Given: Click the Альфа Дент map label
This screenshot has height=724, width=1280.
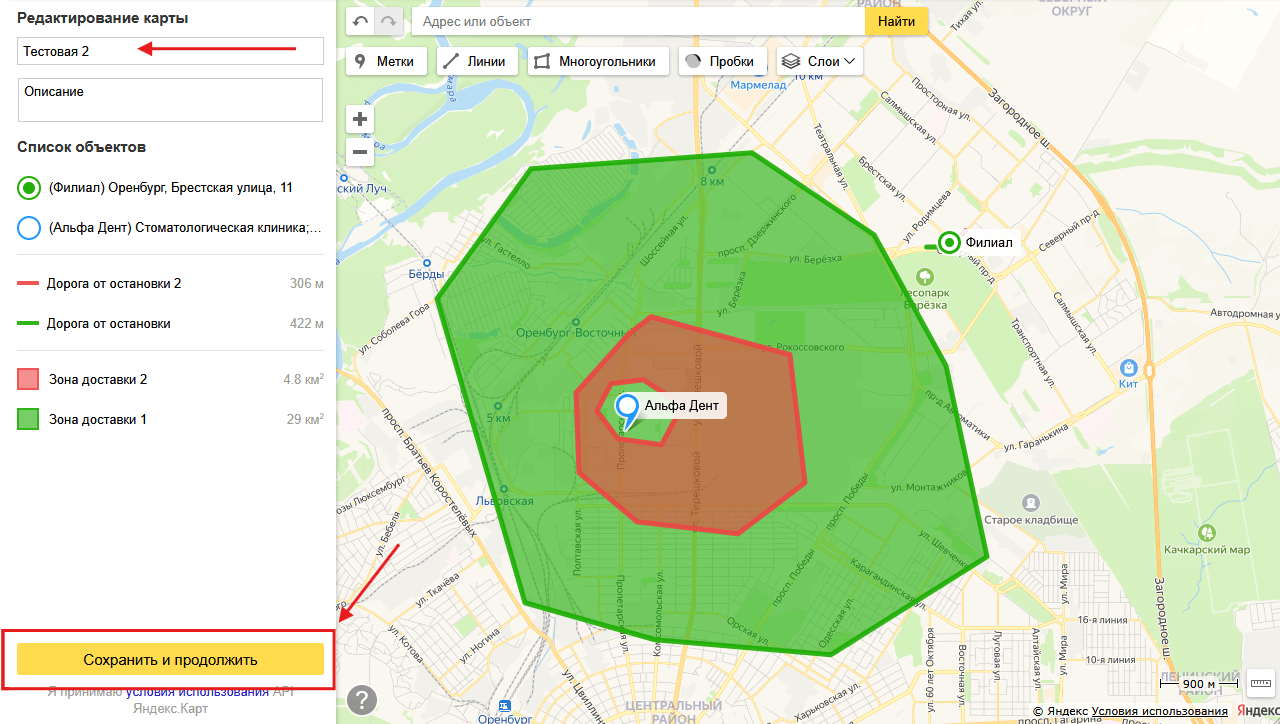Looking at the screenshot, I should coord(681,406).
